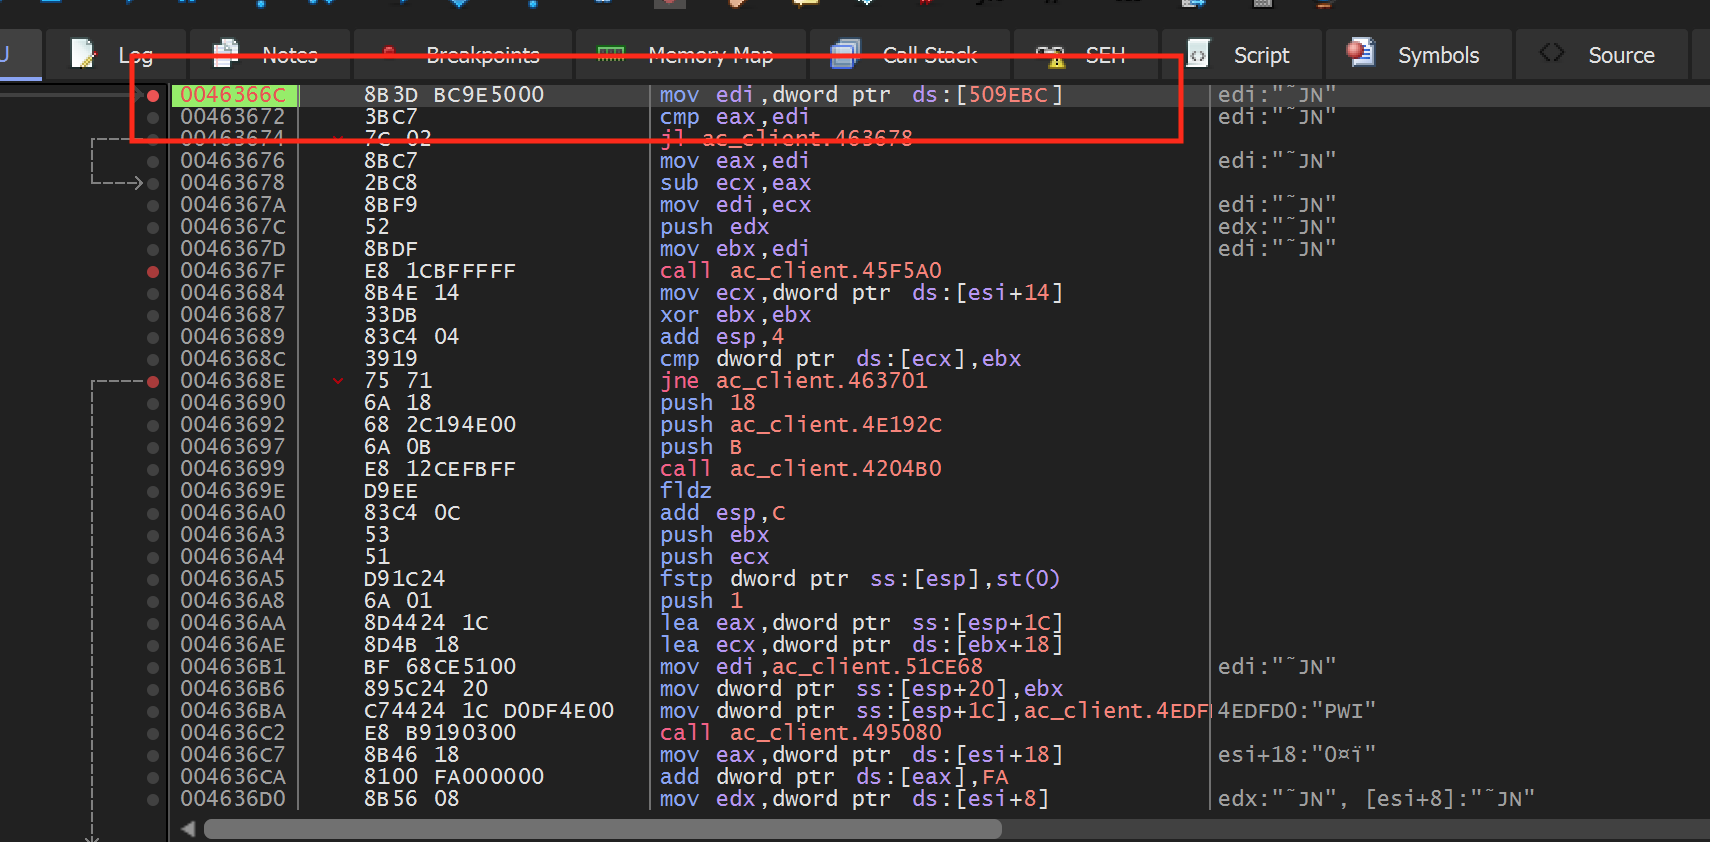This screenshot has height=842, width=1710.
Task: Click opcode bytes D9EE
Action: (391, 491)
